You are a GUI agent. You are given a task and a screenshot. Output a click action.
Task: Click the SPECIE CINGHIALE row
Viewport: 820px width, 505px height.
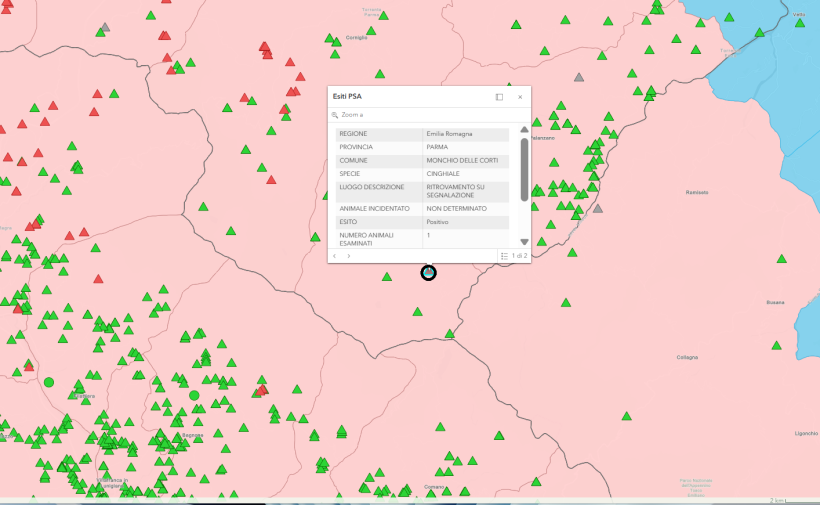click(422, 174)
